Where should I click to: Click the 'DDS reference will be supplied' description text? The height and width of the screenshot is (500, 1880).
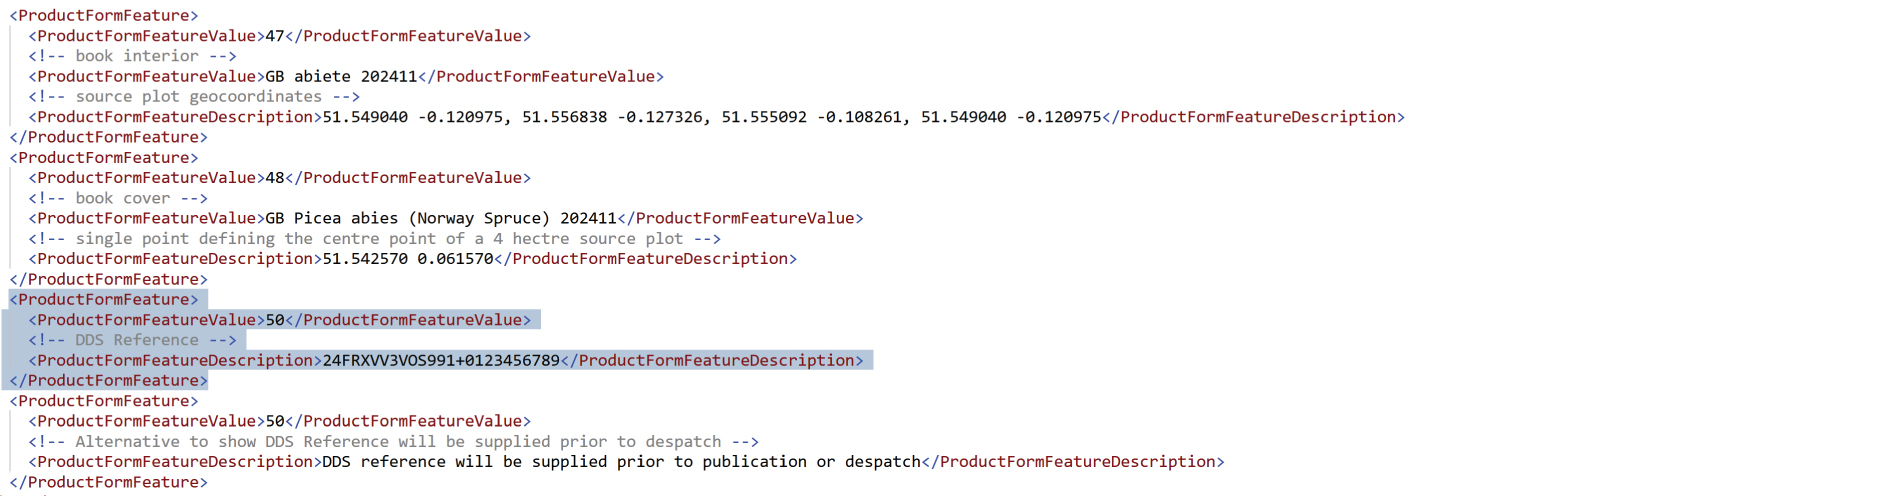point(621,462)
